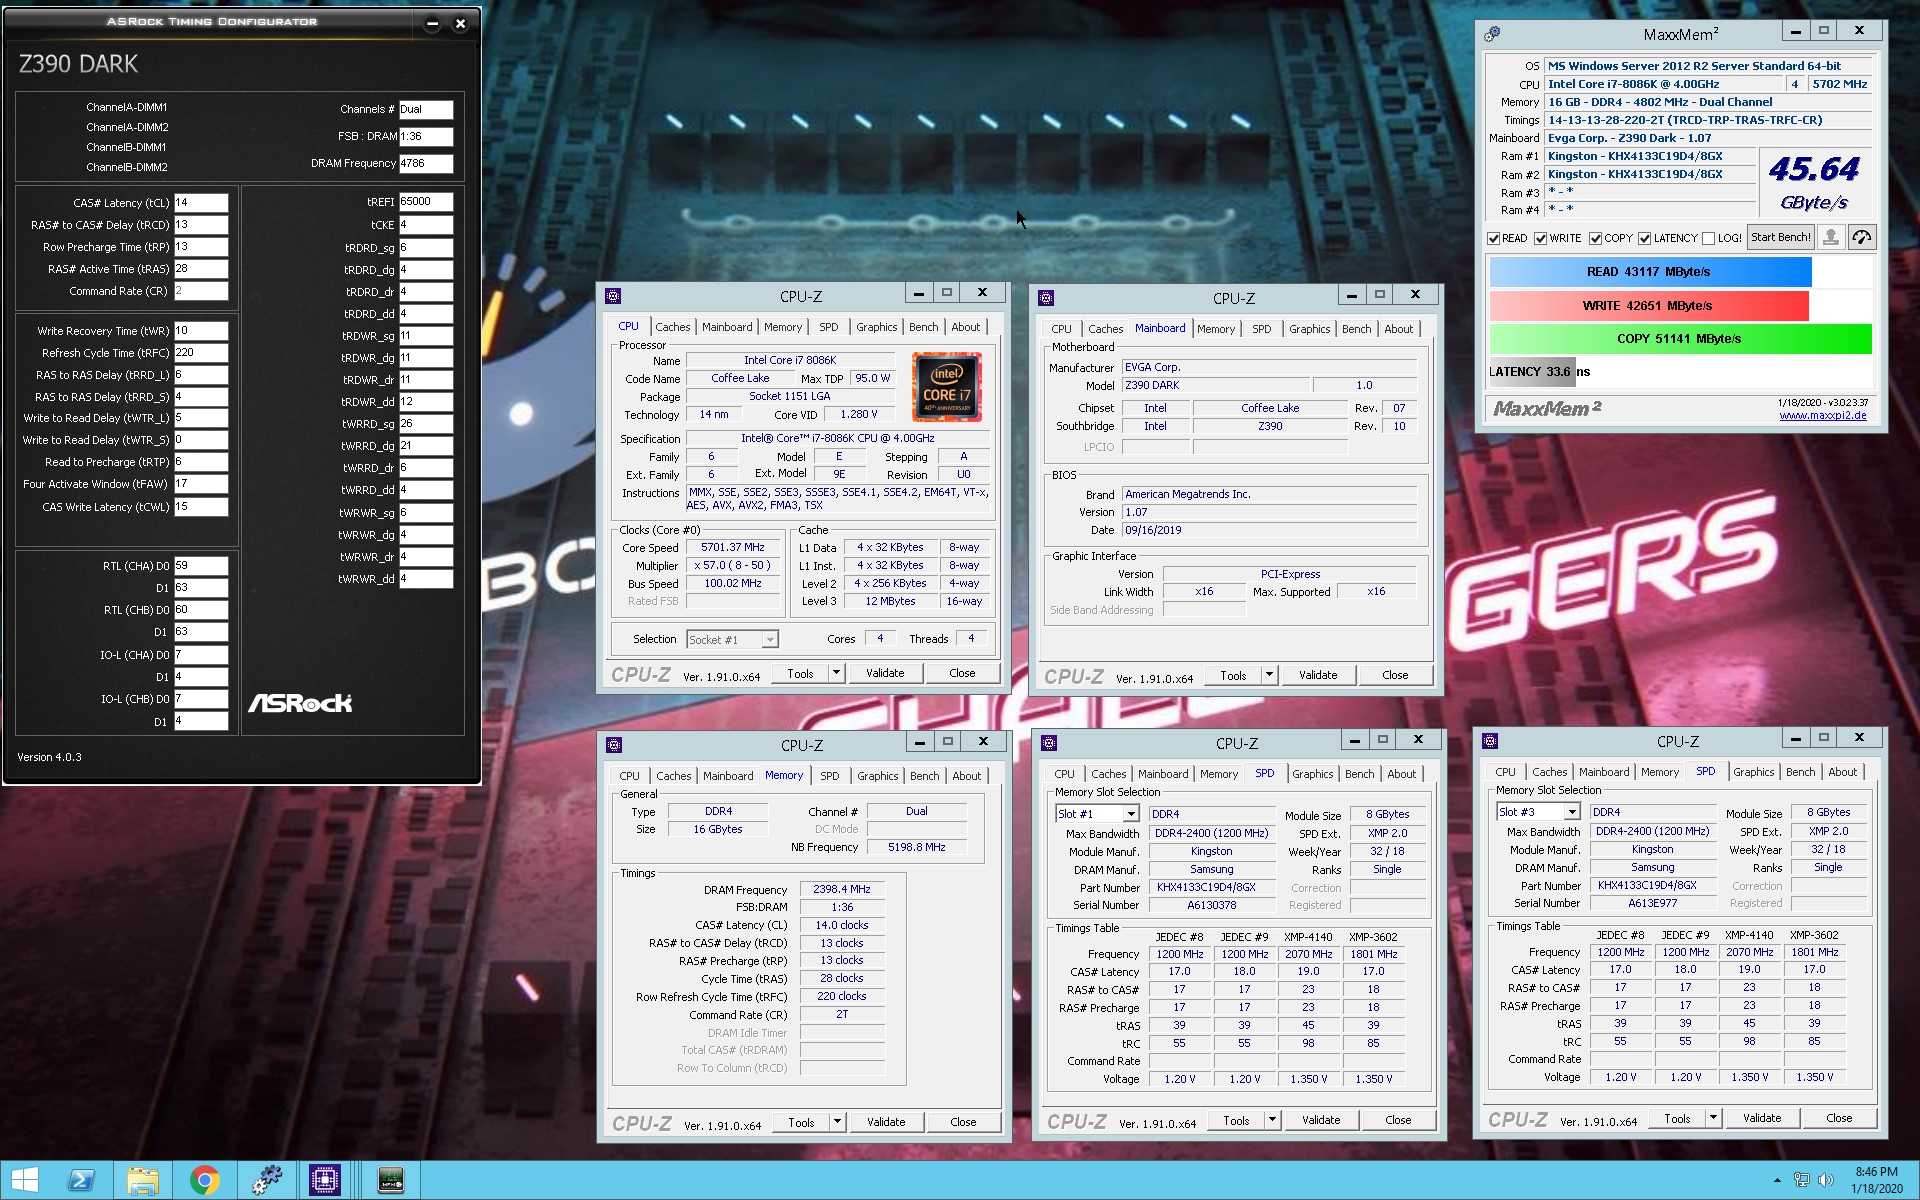Screen dimensions: 1920x1200
Task: Enable the LOG! checkbox in MaxxMem
Action: point(1709,238)
